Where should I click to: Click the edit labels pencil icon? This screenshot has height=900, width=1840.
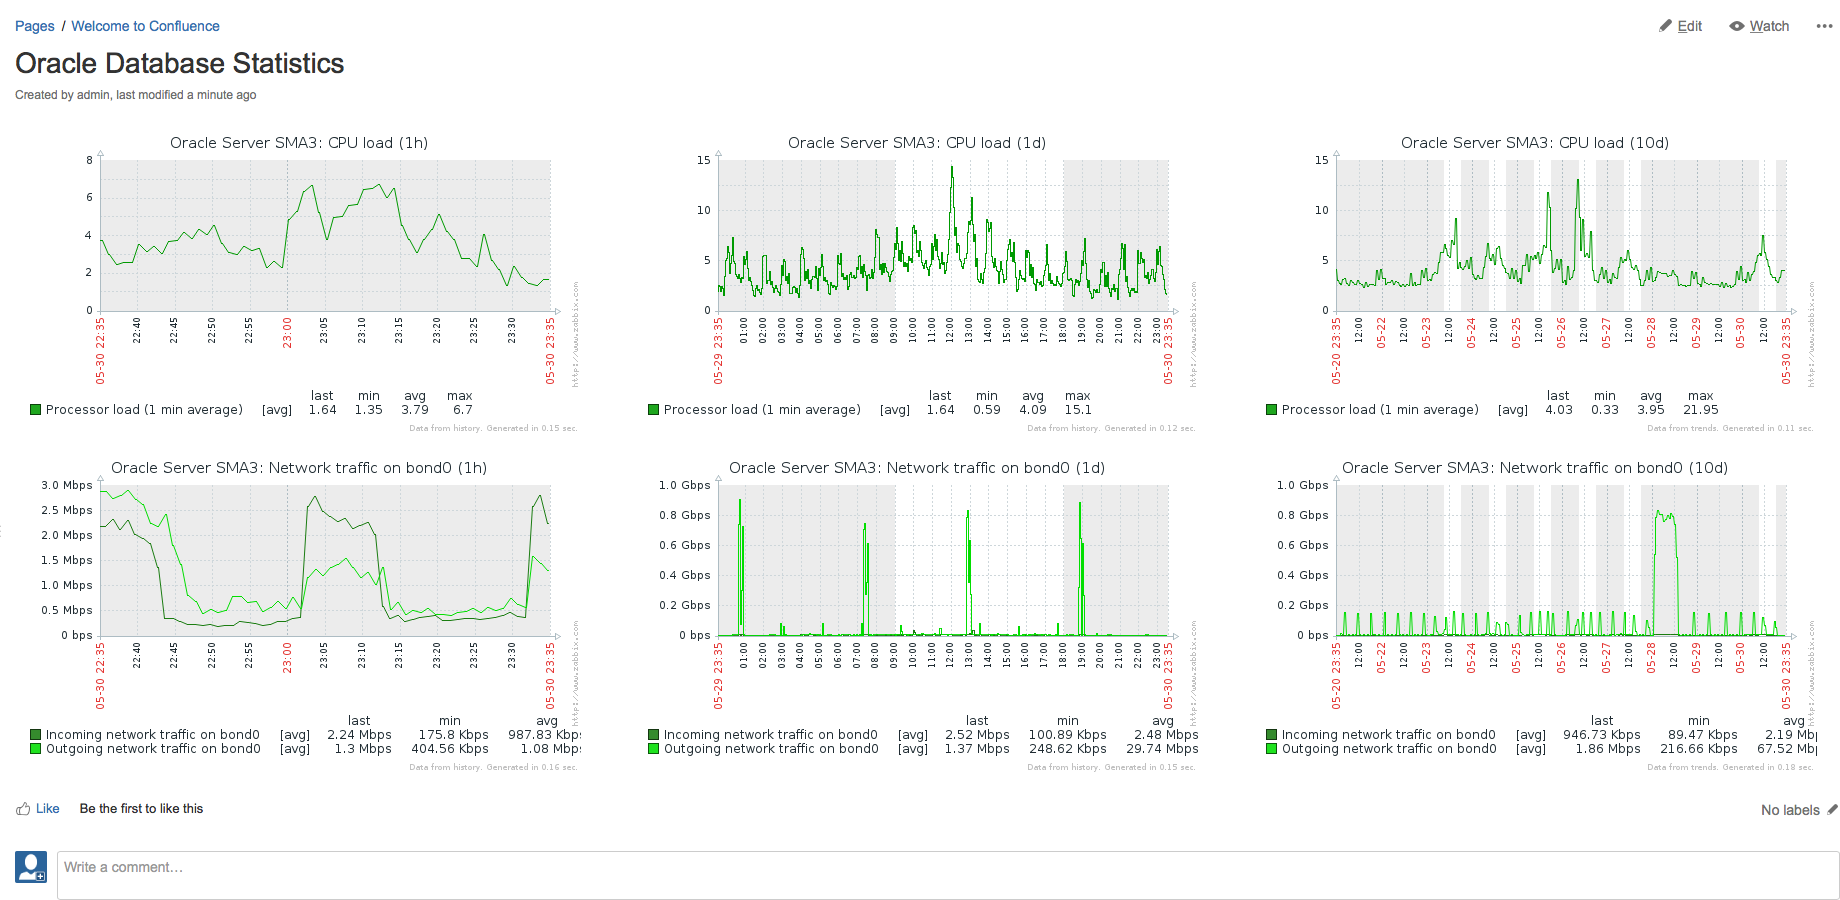tap(1832, 810)
